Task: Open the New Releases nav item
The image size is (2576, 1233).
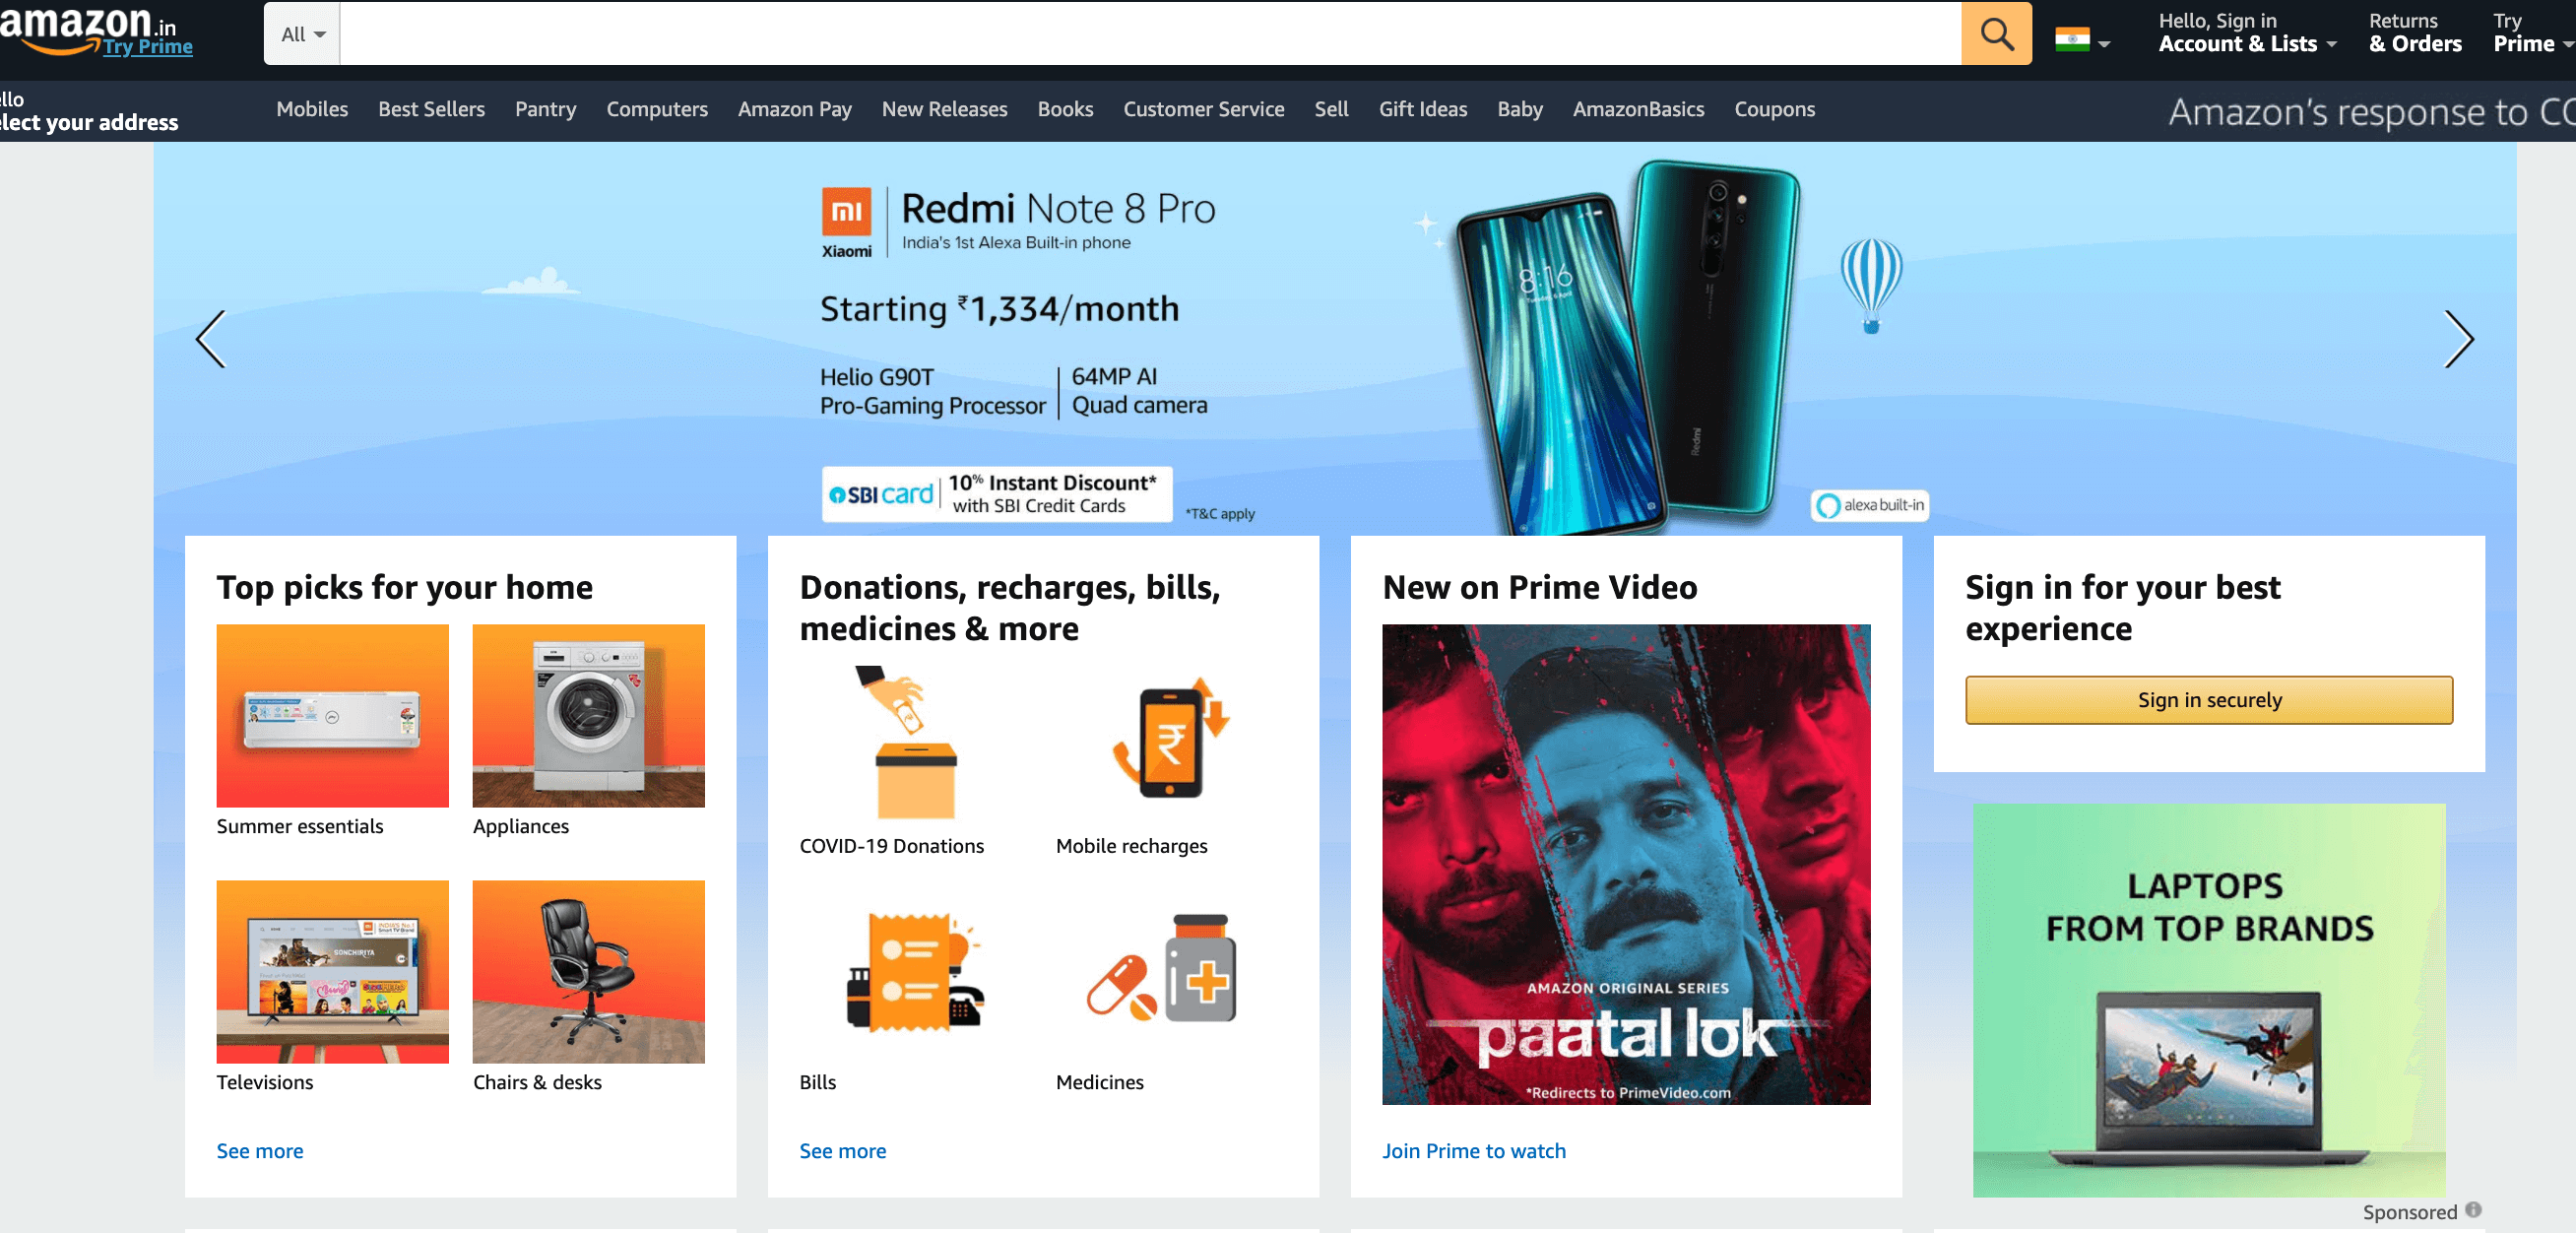Action: pos(944,109)
